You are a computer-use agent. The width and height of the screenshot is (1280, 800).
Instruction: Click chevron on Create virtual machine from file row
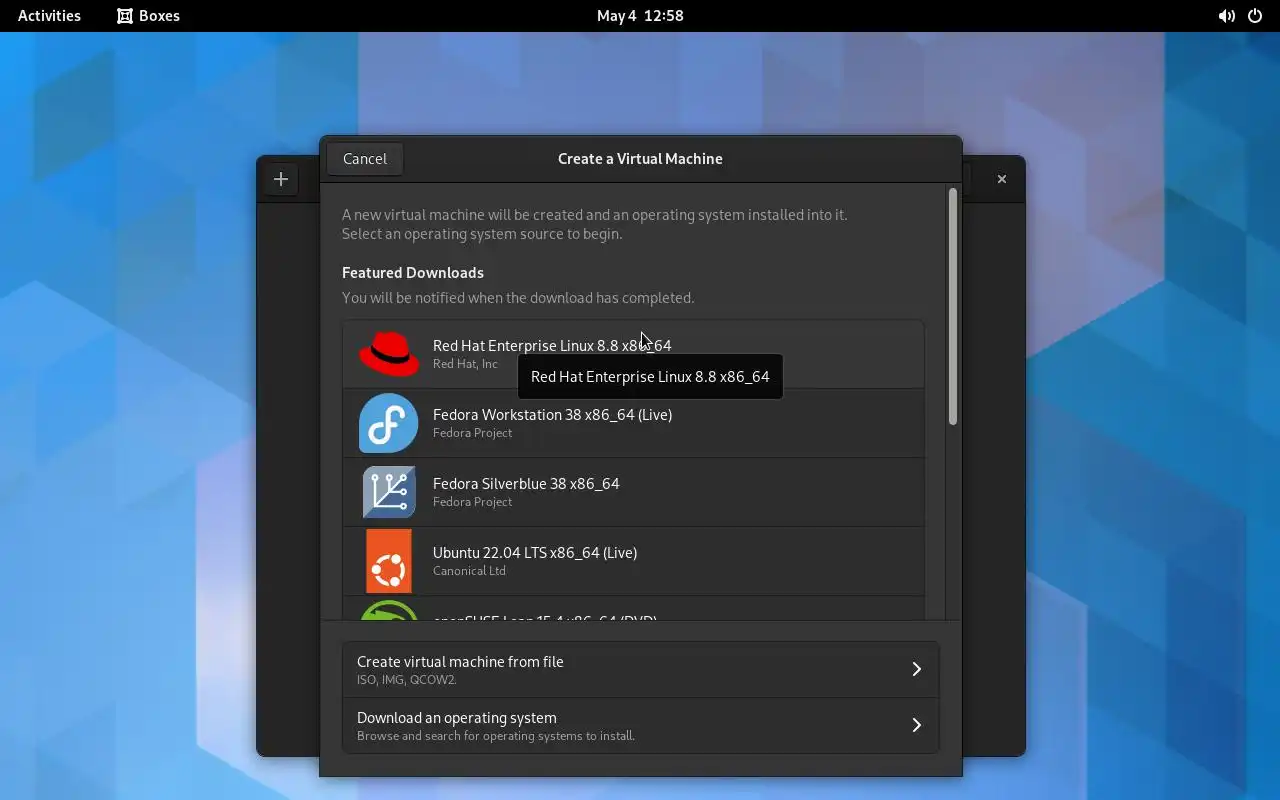click(916, 669)
